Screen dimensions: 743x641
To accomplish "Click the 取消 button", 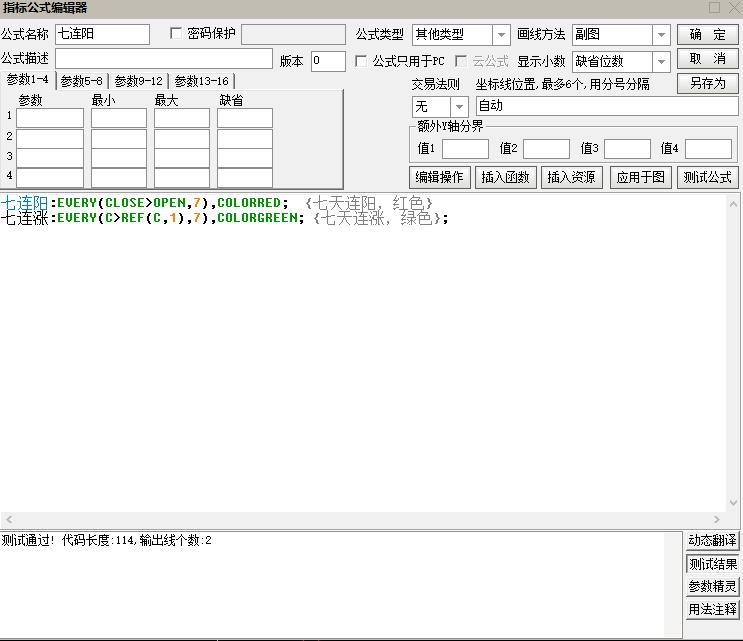I will (x=707, y=59).
